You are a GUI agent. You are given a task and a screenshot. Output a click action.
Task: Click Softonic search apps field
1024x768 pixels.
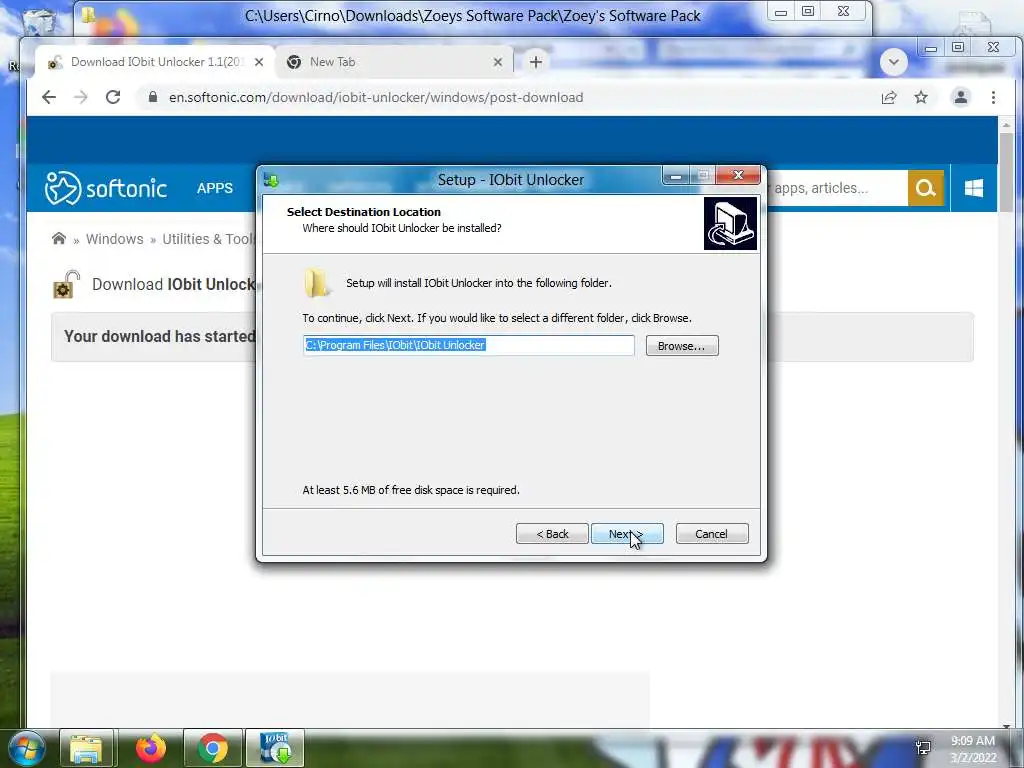pos(836,188)
